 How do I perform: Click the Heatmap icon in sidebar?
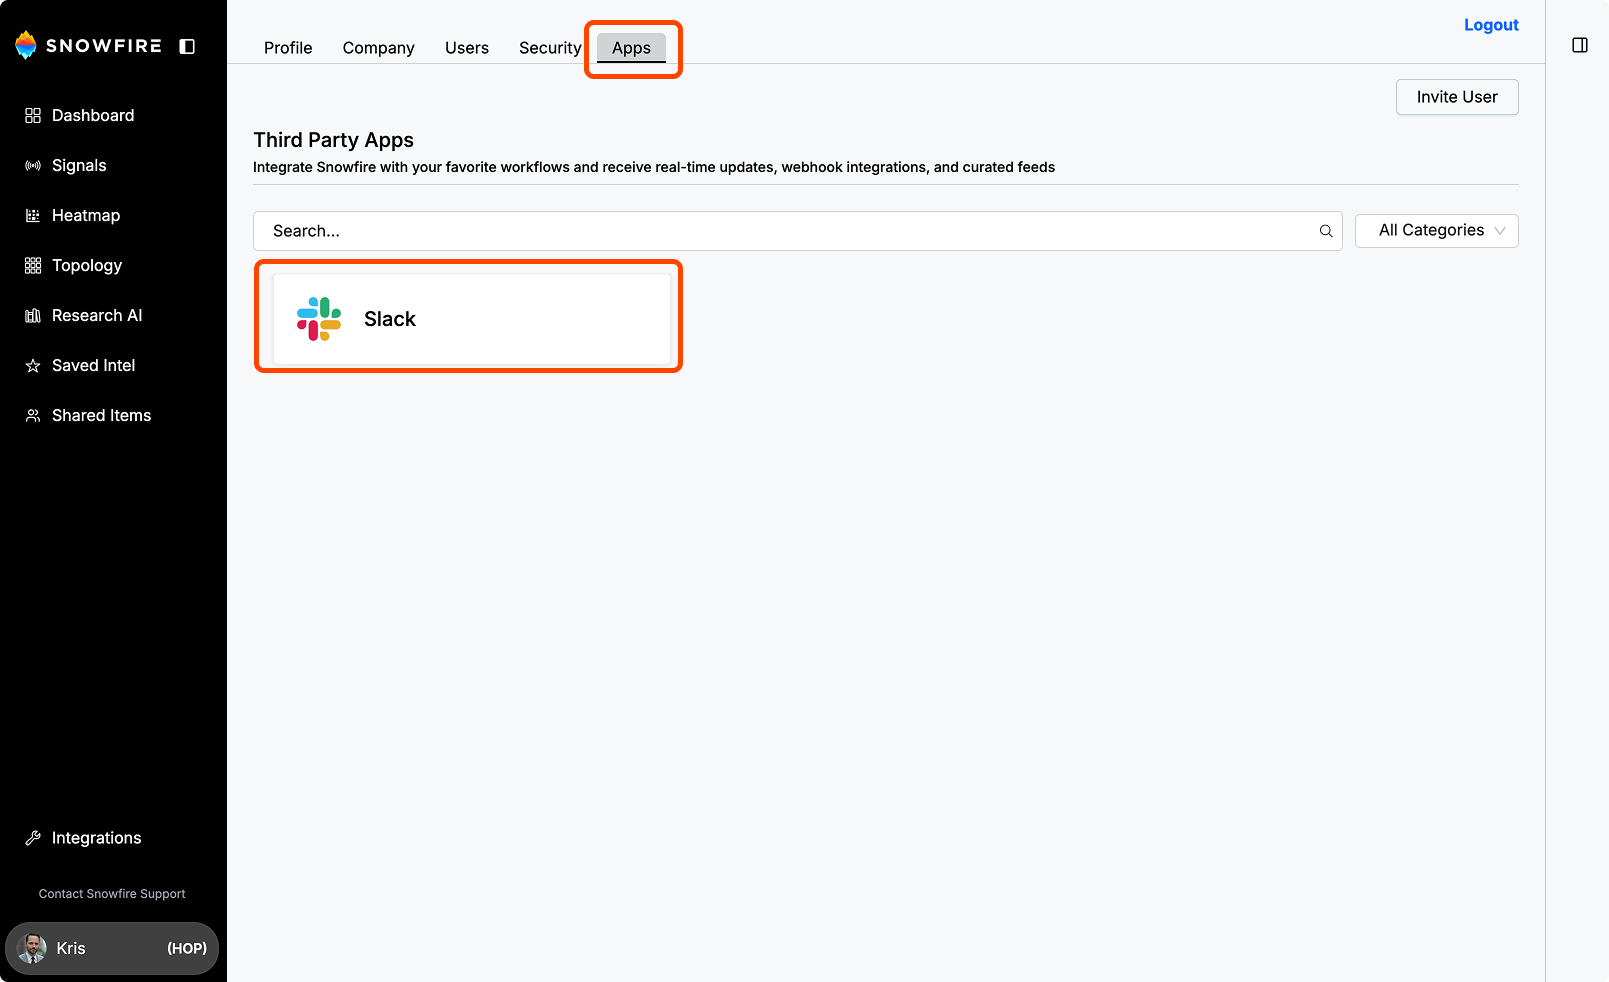point(33,216)
